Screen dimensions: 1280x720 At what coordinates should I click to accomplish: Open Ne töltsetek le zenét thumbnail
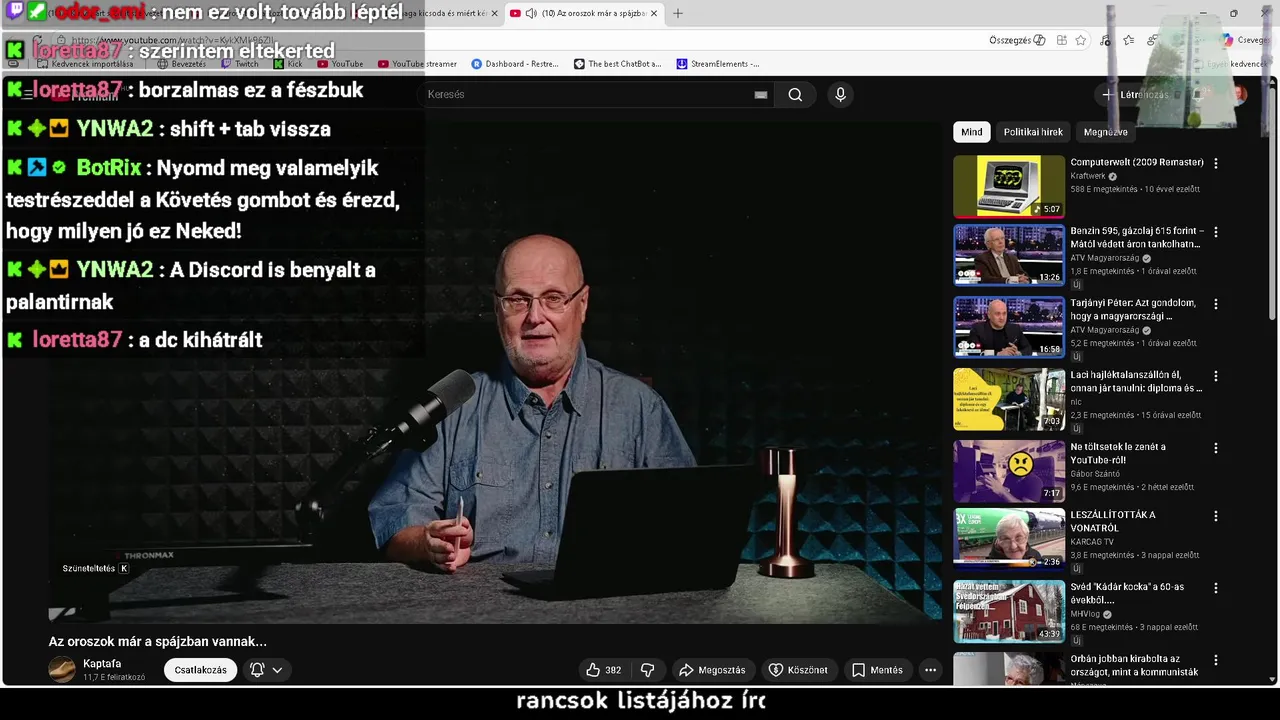1009,471
